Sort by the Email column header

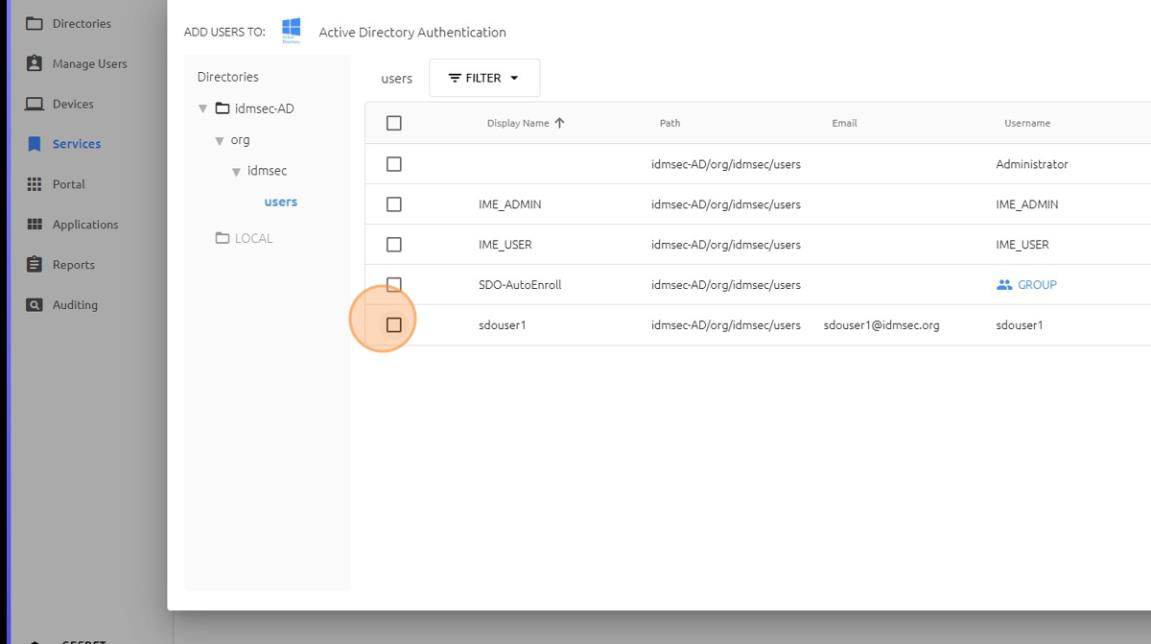[x=844, y=123]
